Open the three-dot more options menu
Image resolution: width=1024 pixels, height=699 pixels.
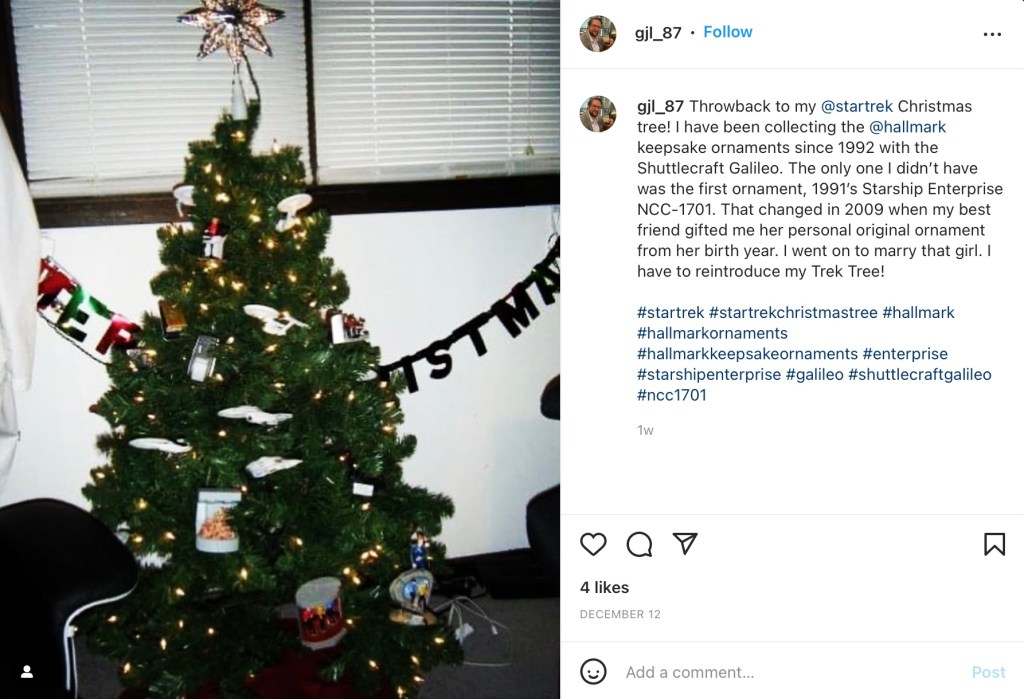[x=992, y=34]
